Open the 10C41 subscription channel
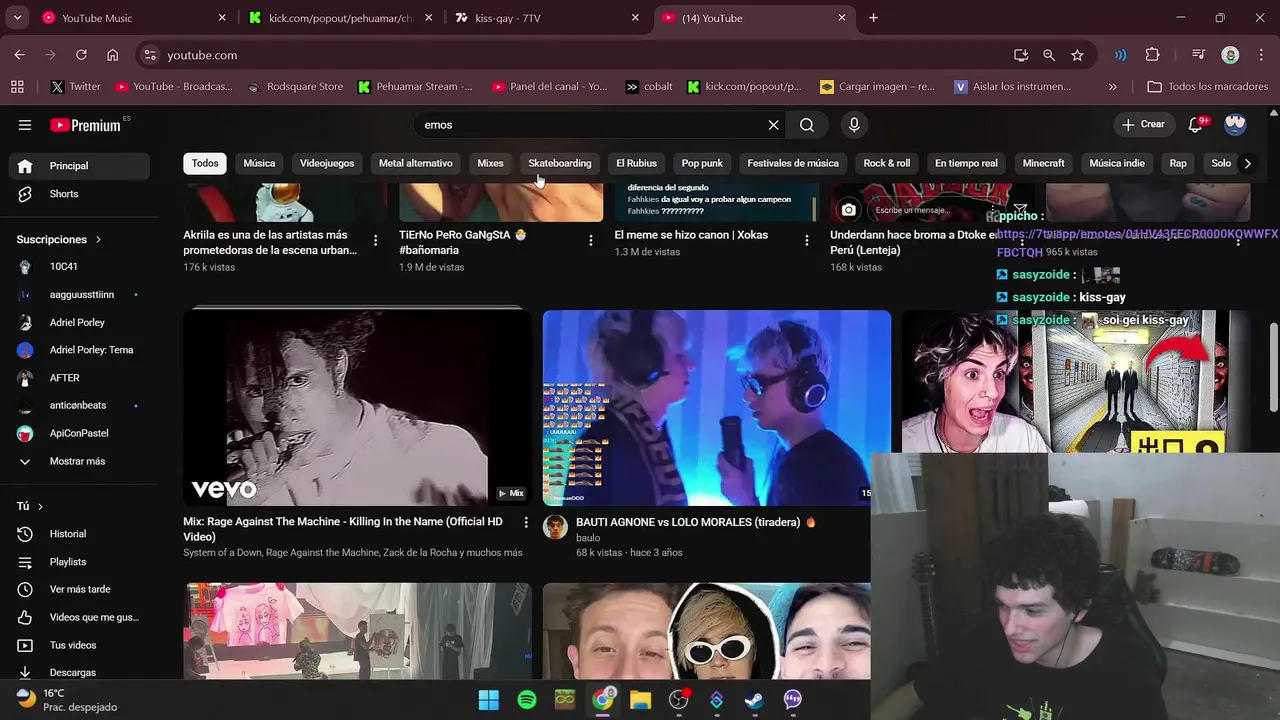 [80, 267]
